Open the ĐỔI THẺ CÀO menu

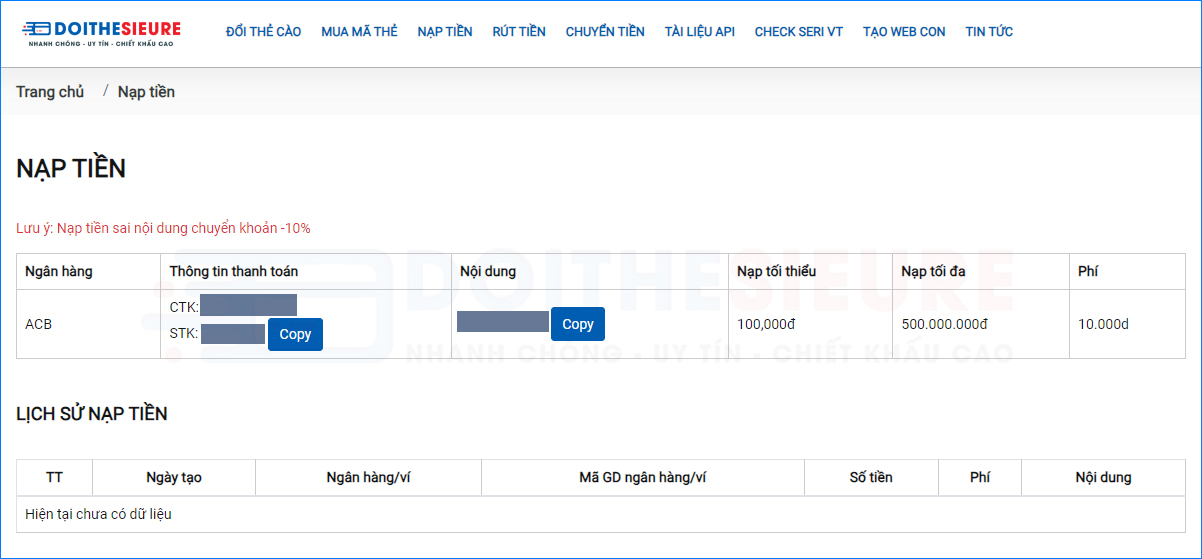(x=263, y=32)
